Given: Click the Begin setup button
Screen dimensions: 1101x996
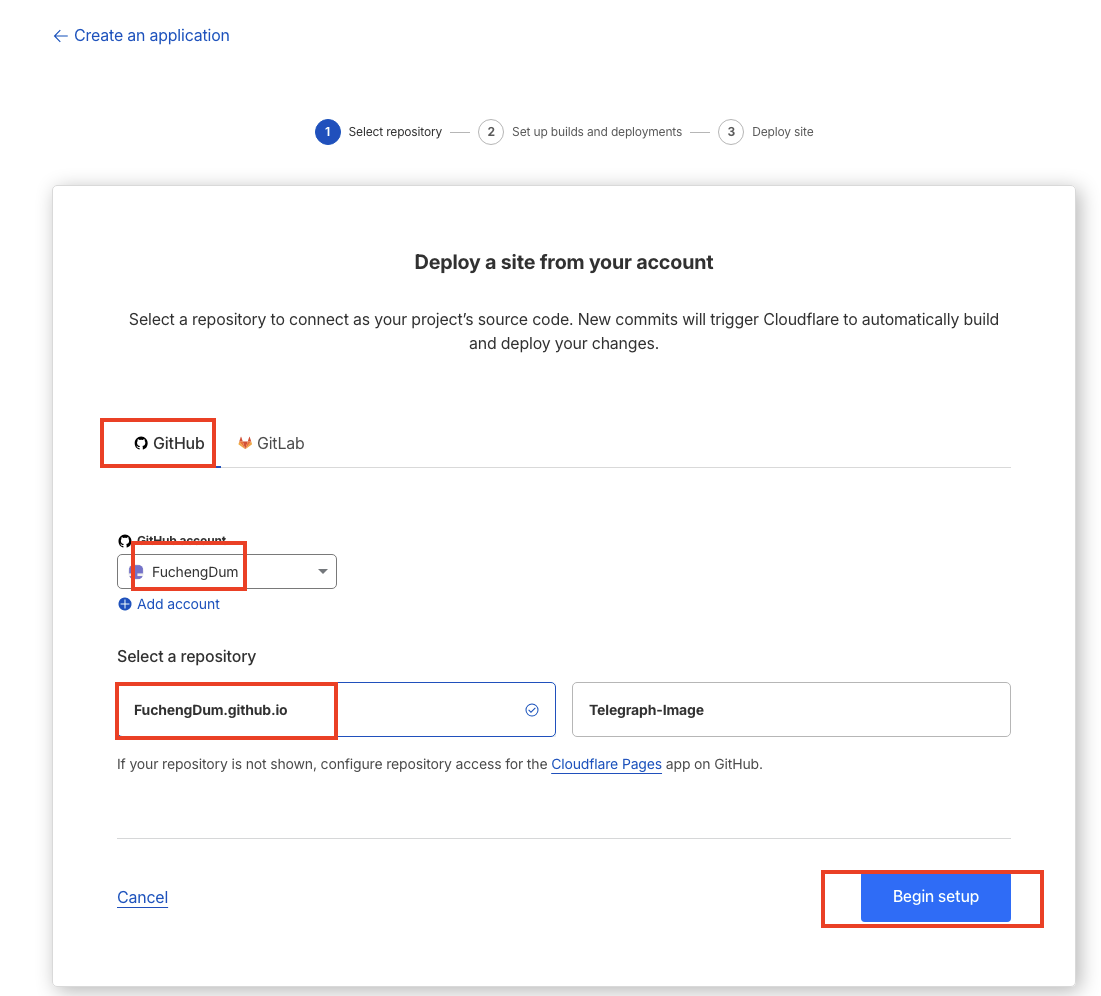Looking at the screenshot, I should [935, 897].
